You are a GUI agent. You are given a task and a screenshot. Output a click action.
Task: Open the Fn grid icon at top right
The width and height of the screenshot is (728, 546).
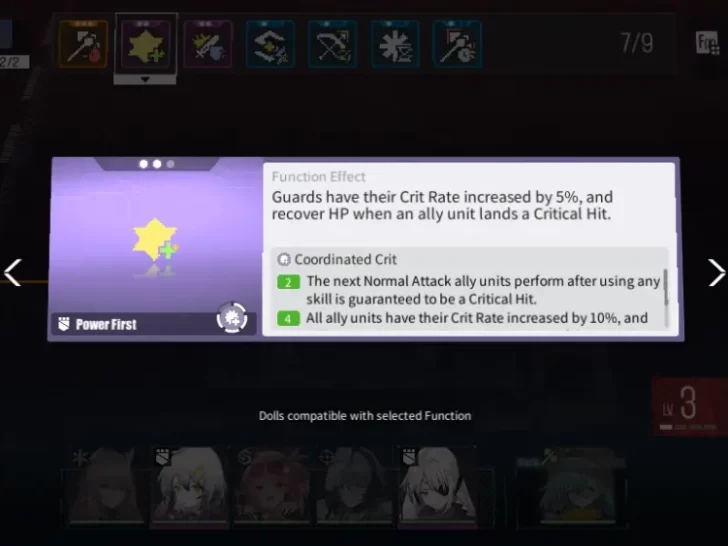point(707,43)
